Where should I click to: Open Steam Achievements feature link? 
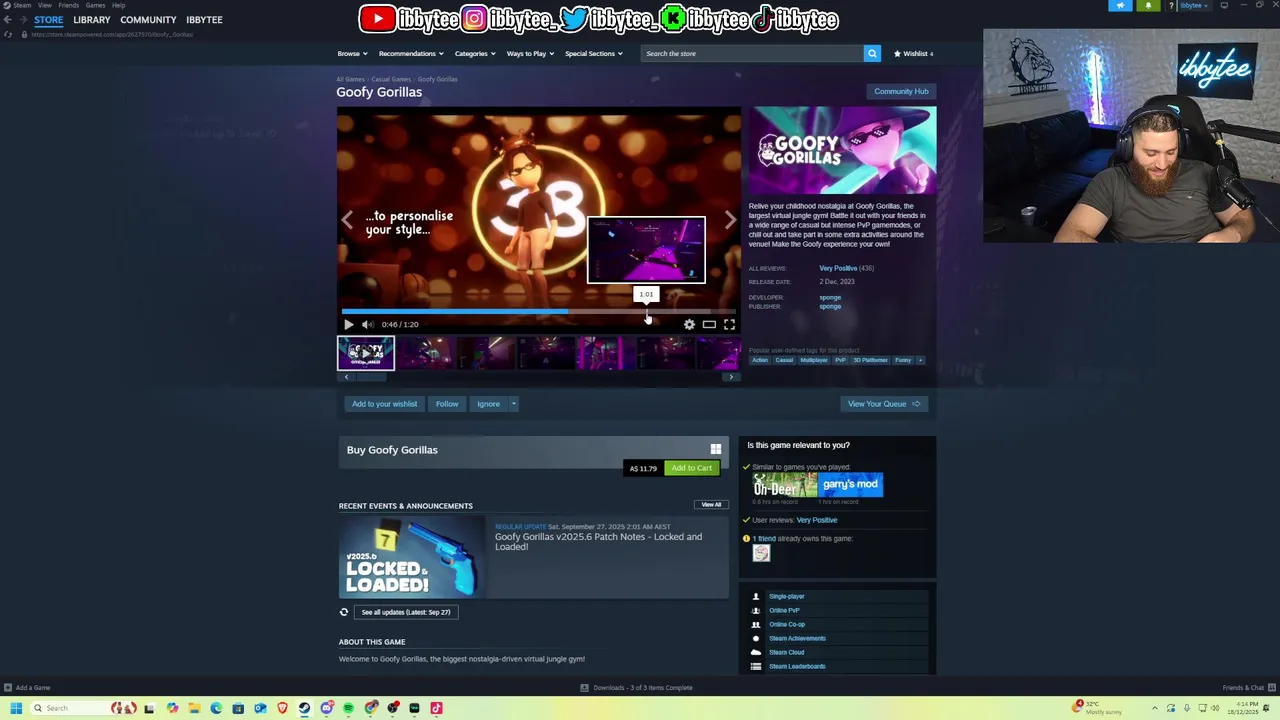(x=797, y=638)
